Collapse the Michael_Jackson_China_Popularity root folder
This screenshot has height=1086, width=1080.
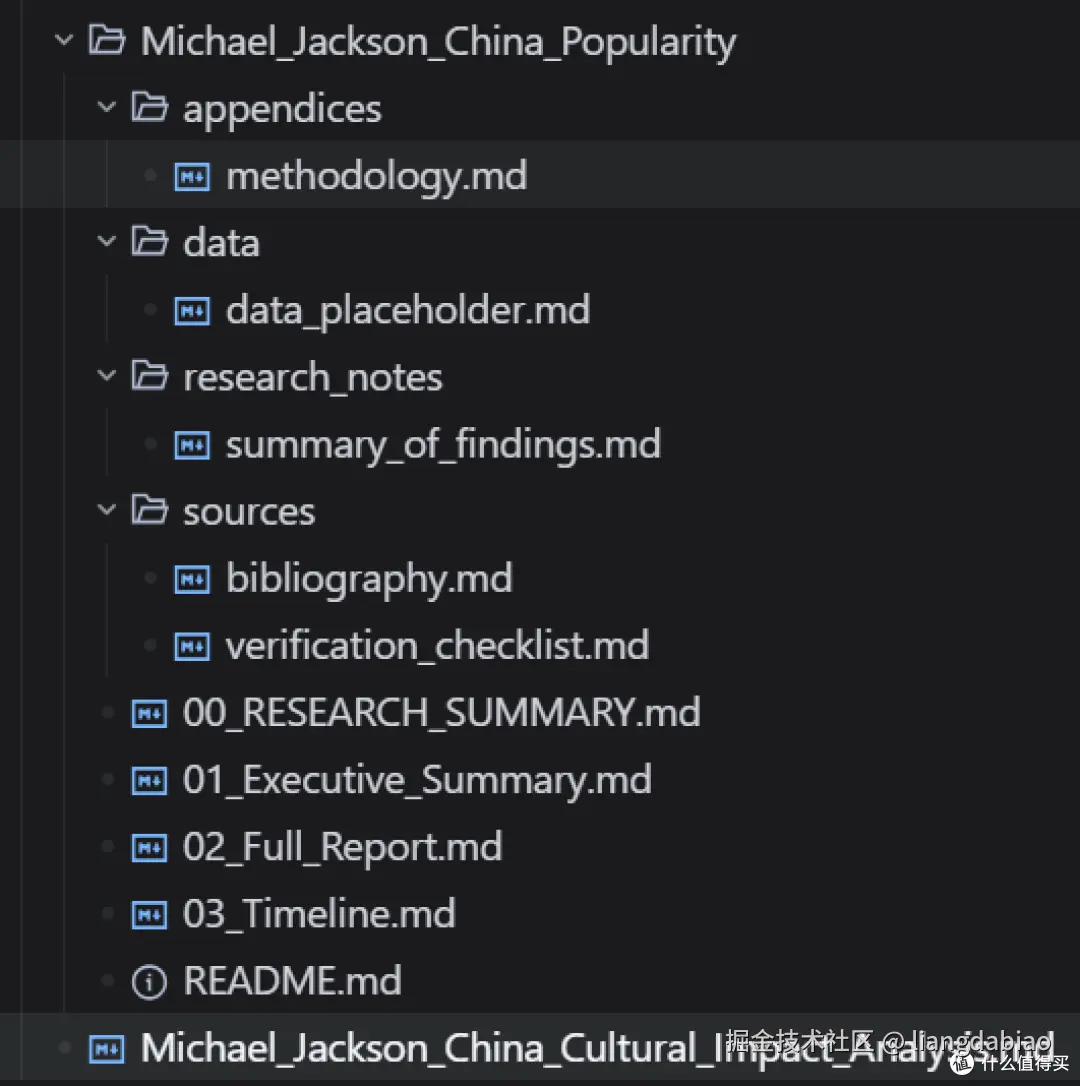pyautogui.click(x=64, y=40)
